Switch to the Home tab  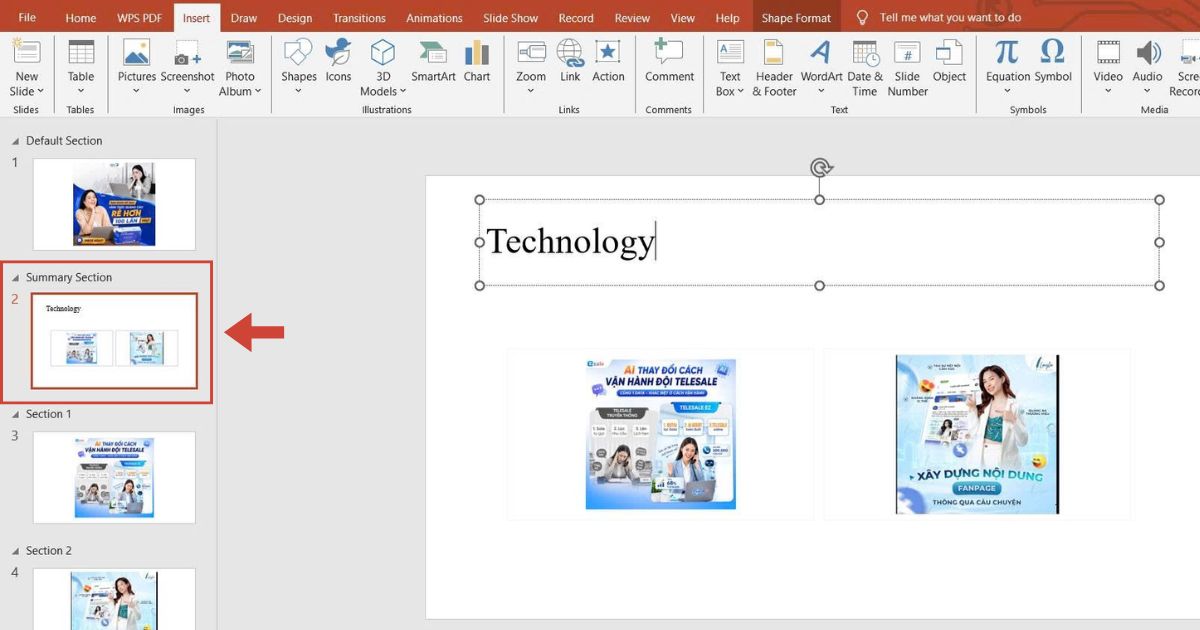81,18
